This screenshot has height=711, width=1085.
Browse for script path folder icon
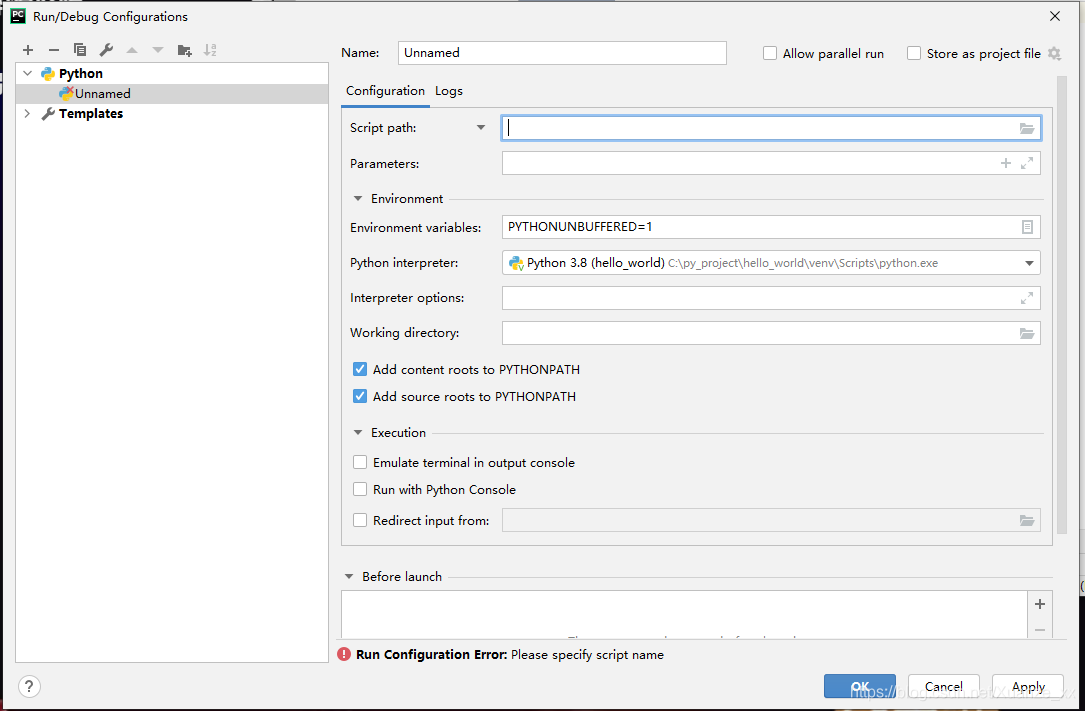pyautogui.click(x=1027, y=129)
